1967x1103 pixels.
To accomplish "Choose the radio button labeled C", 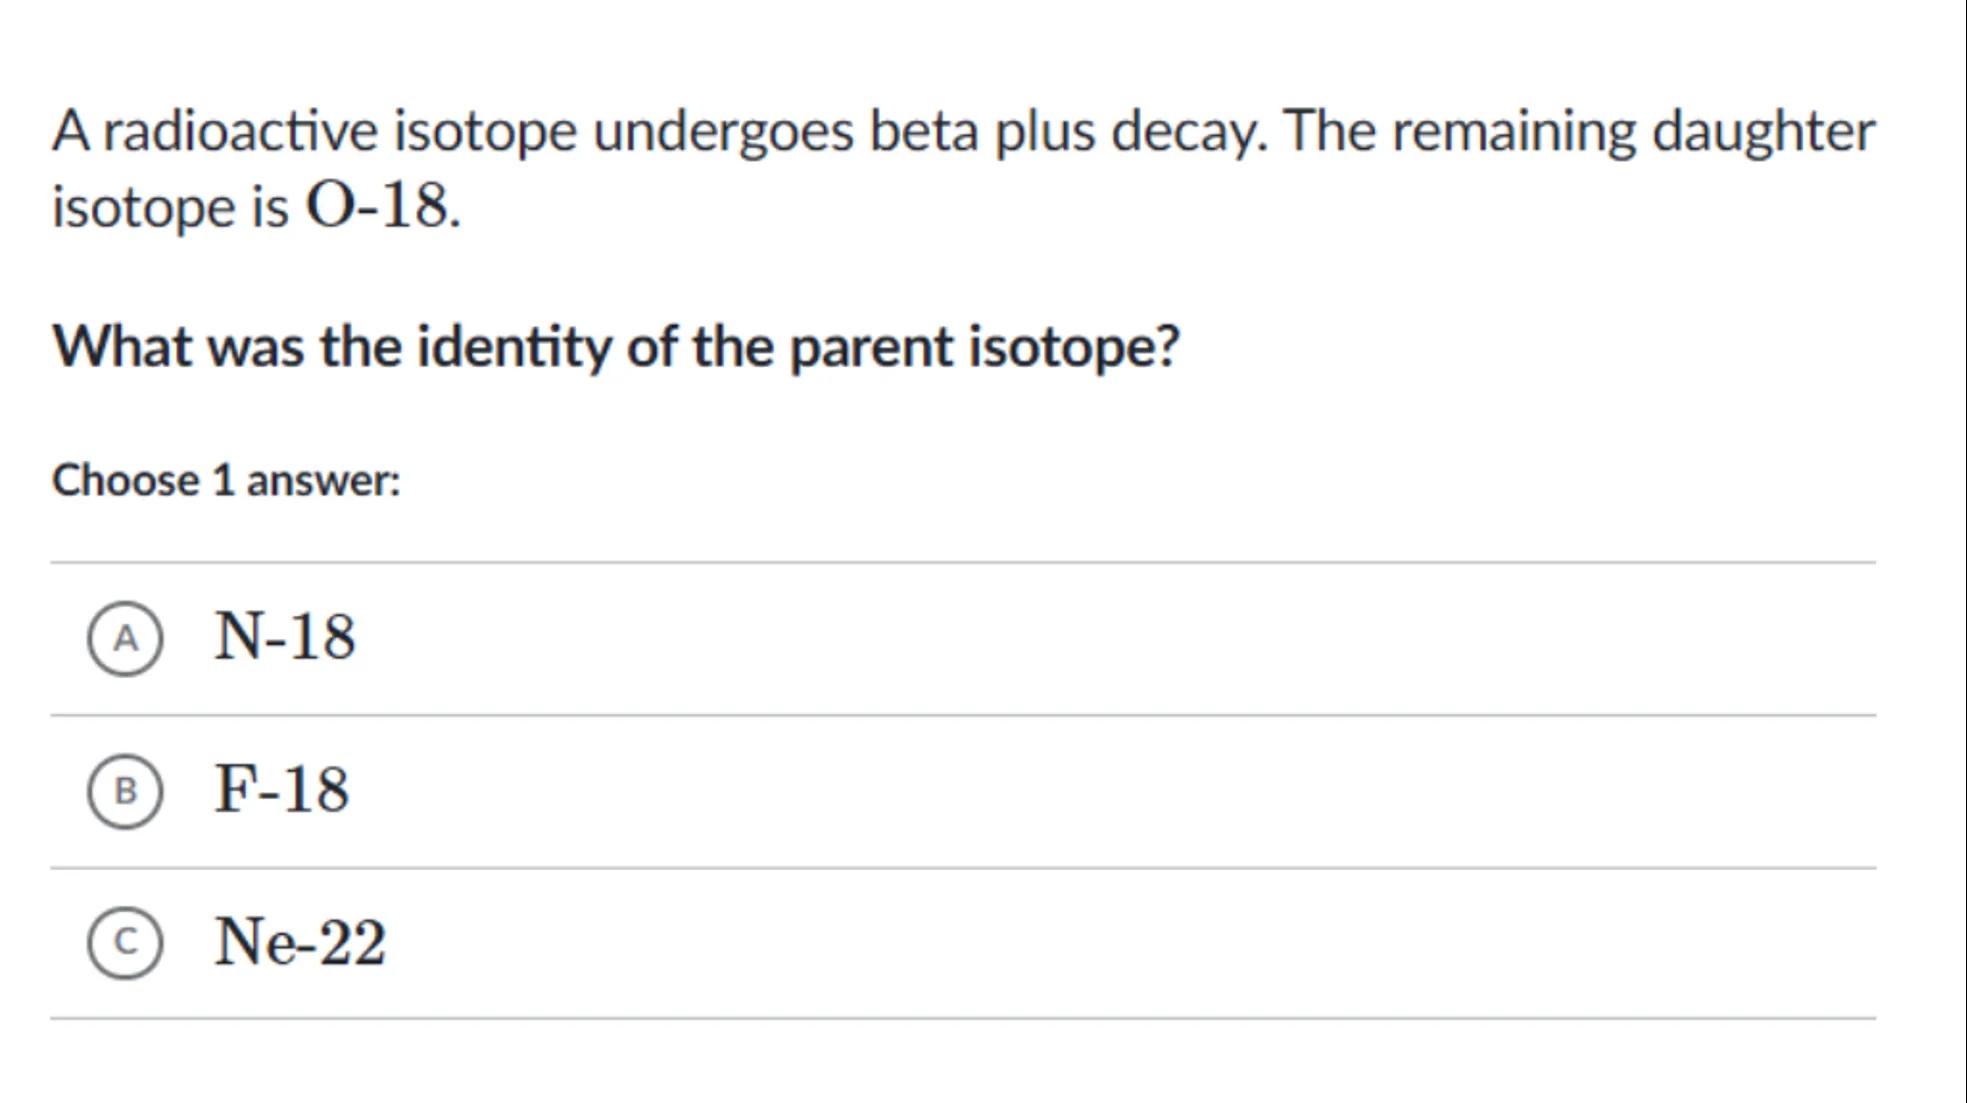I will [125, 942].
